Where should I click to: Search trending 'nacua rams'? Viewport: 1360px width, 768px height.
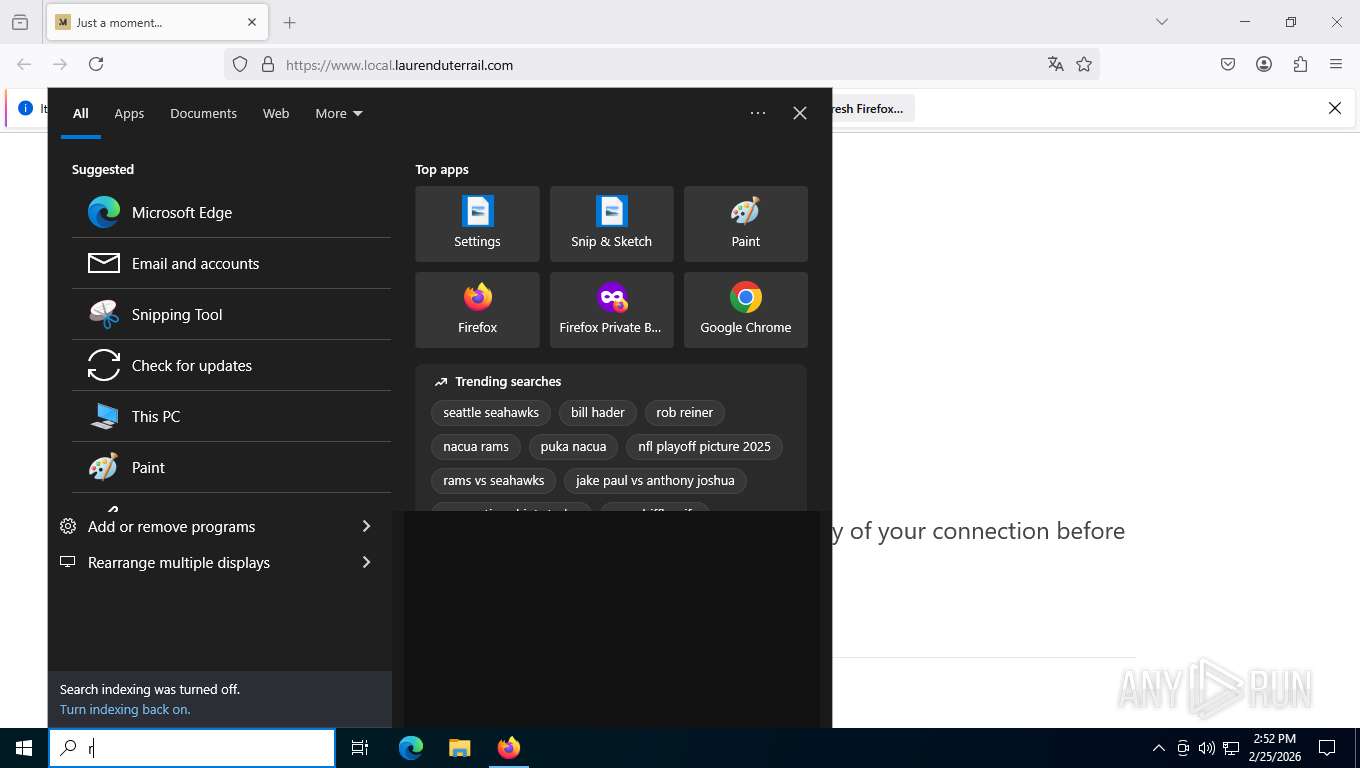pos(476,446)
